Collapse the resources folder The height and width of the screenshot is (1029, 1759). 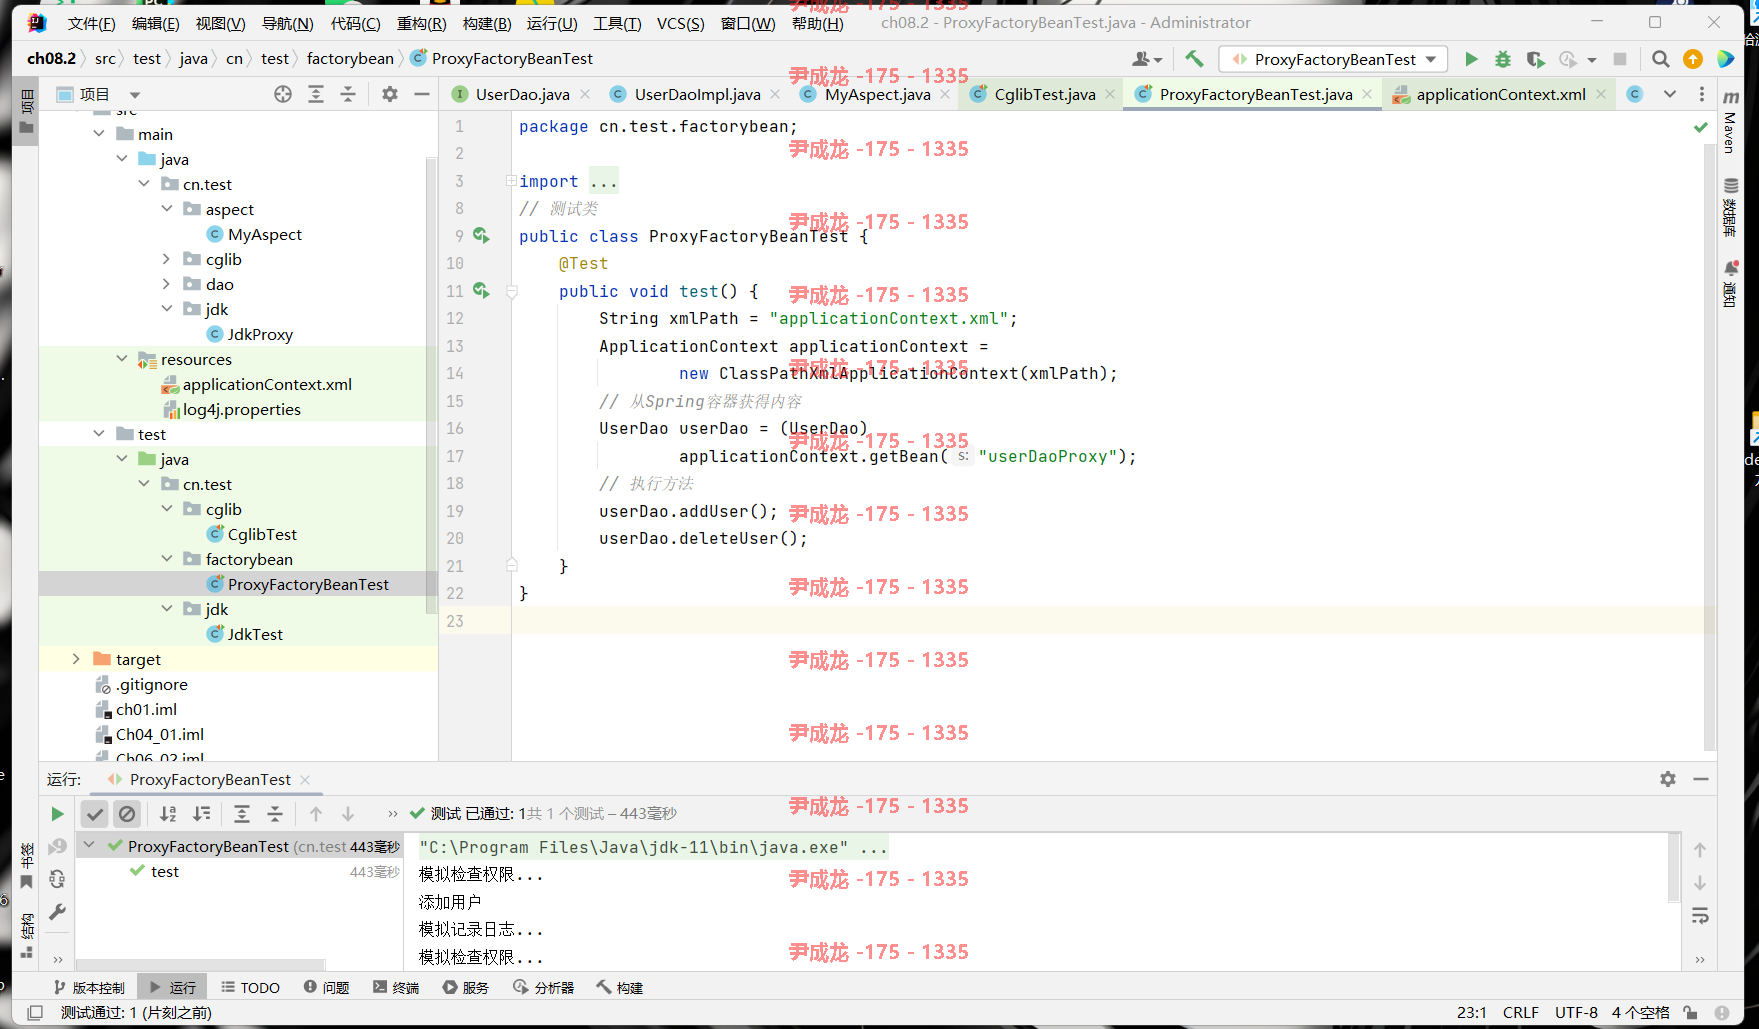(x=122, y=359)
